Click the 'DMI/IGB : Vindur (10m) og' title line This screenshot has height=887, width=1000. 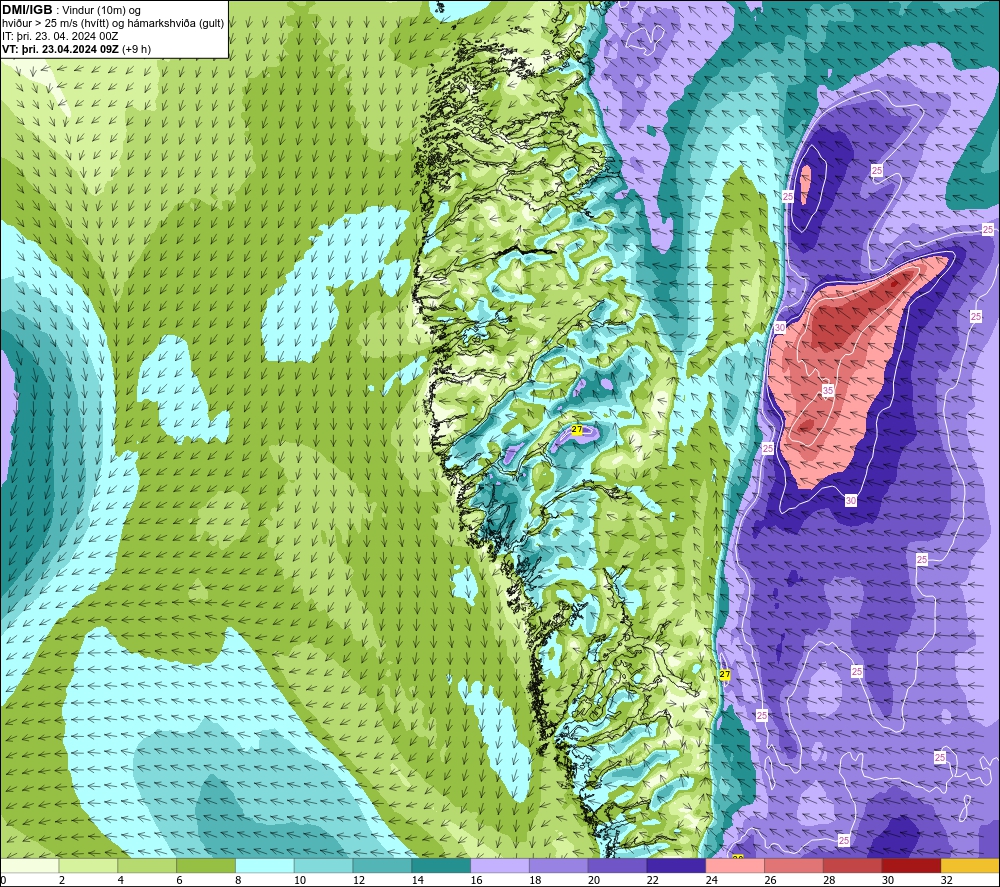coord(71,10)
